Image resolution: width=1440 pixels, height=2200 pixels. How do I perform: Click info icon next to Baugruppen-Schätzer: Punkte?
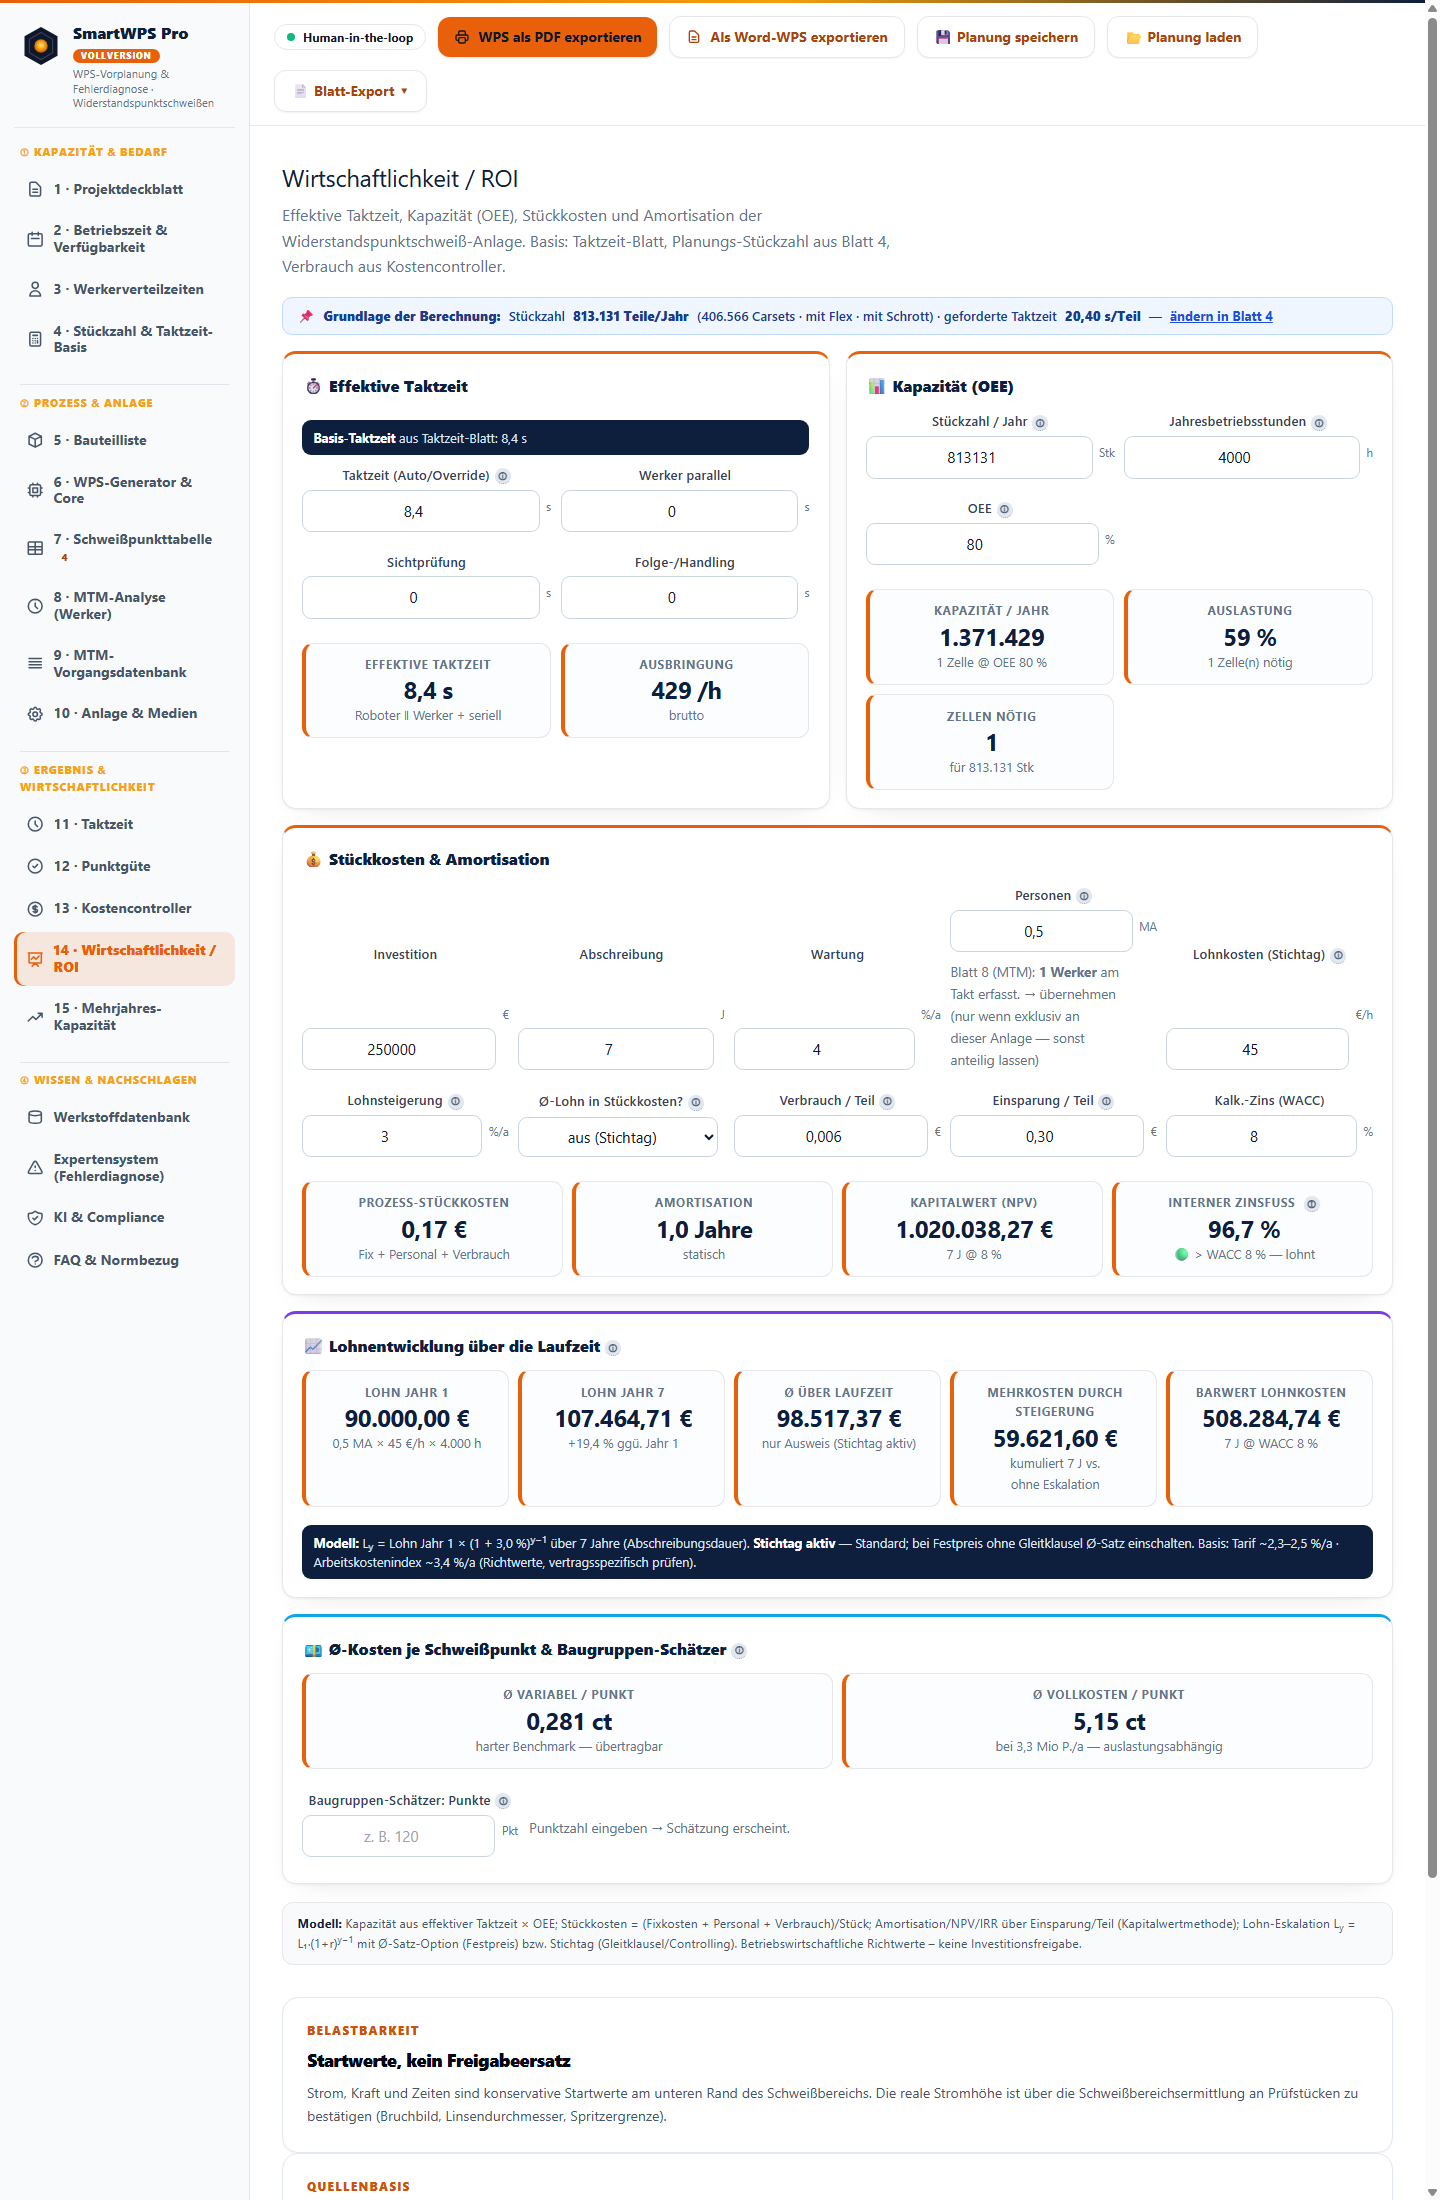[x=503, y=1801]
